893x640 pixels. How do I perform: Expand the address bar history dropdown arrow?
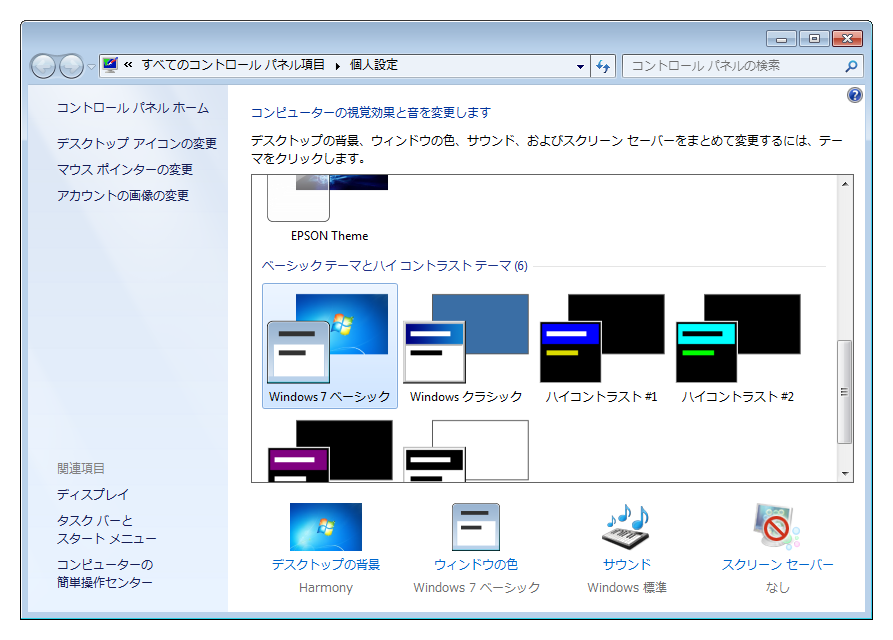coord(580,66)
